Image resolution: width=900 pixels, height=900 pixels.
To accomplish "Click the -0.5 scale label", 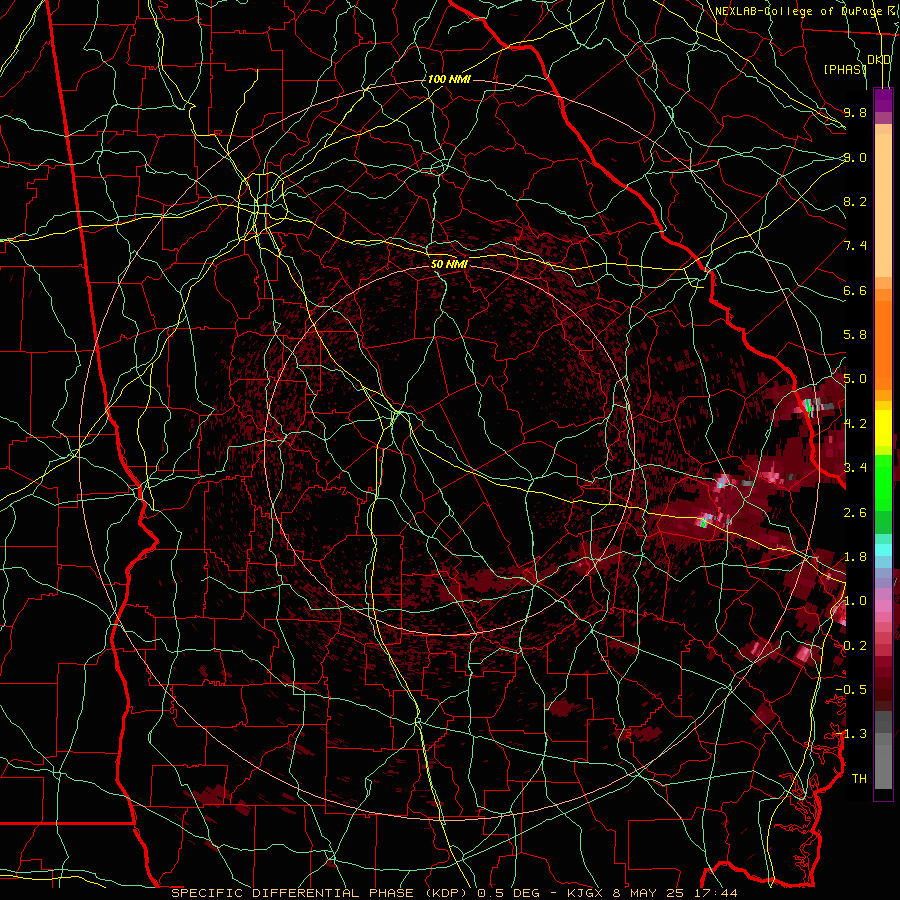I will pos(851,690).
